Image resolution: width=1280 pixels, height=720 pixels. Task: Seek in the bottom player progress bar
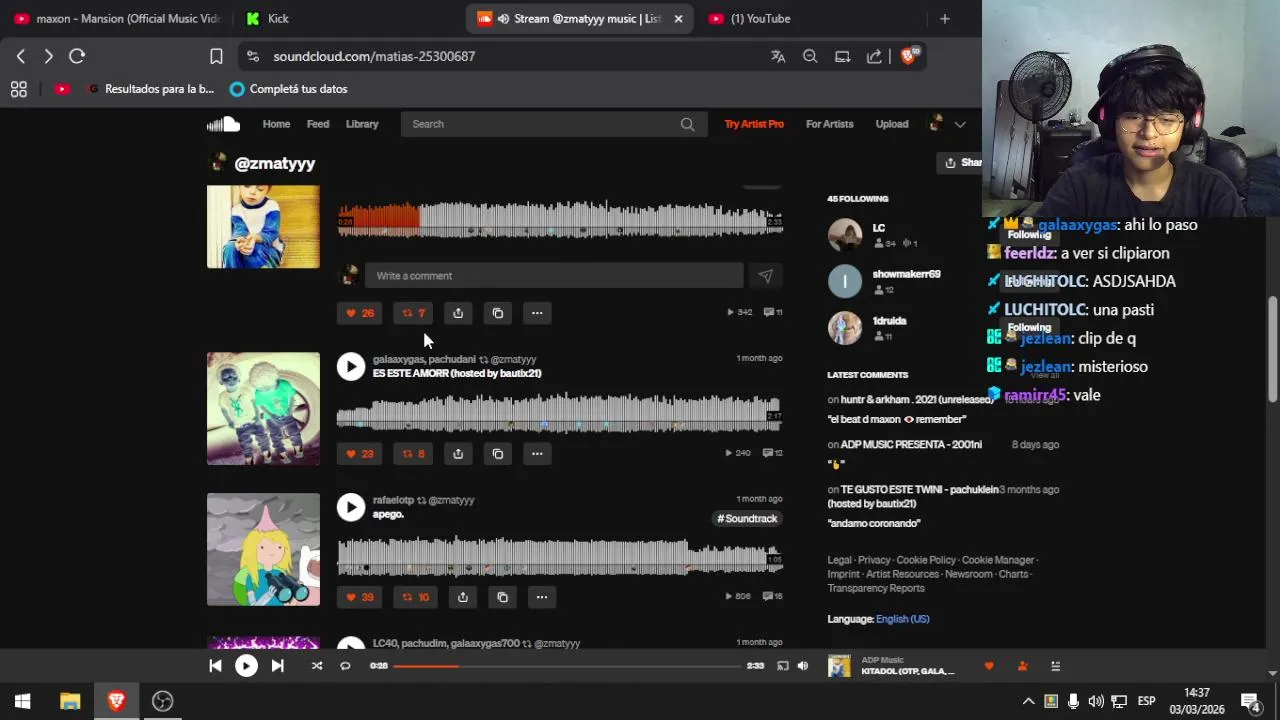pos(566,666)
